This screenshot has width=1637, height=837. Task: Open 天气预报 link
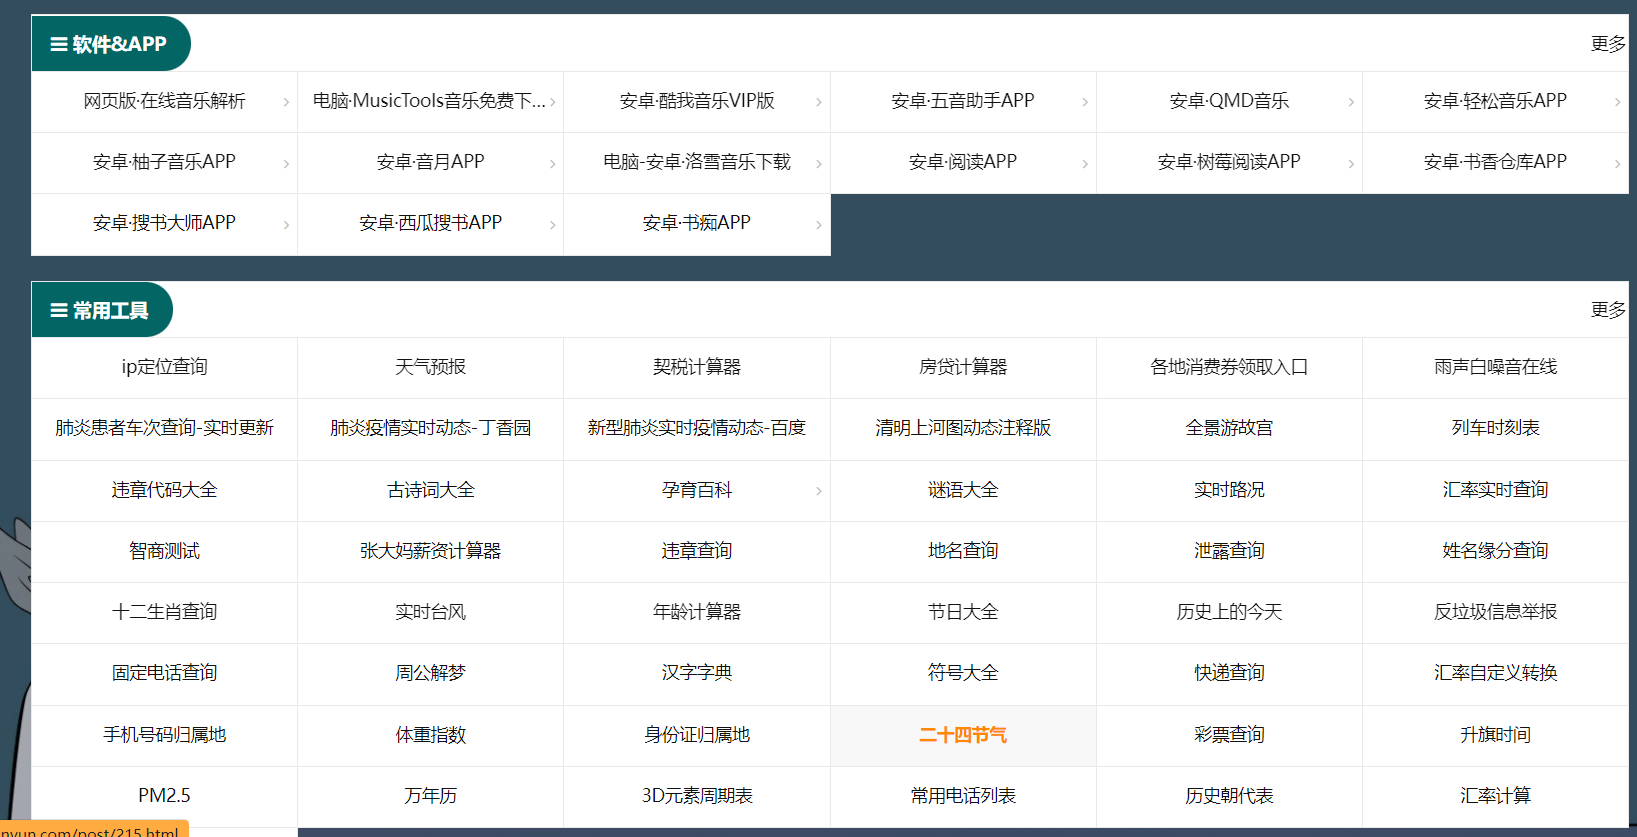430,367
